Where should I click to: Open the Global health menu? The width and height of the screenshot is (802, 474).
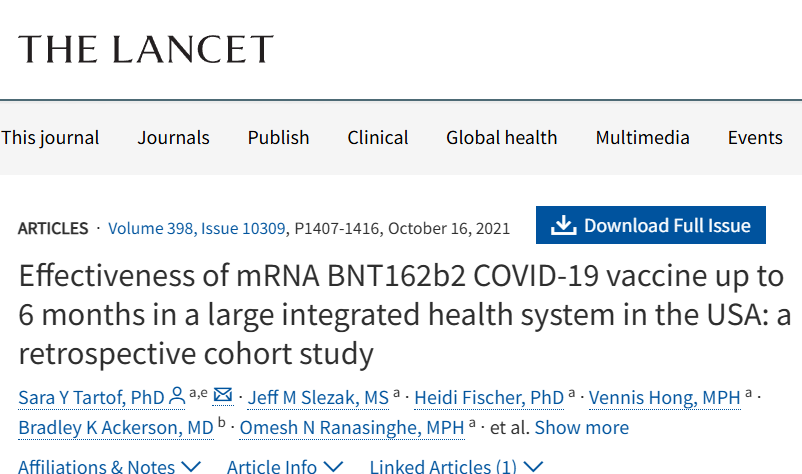[501, 138]
